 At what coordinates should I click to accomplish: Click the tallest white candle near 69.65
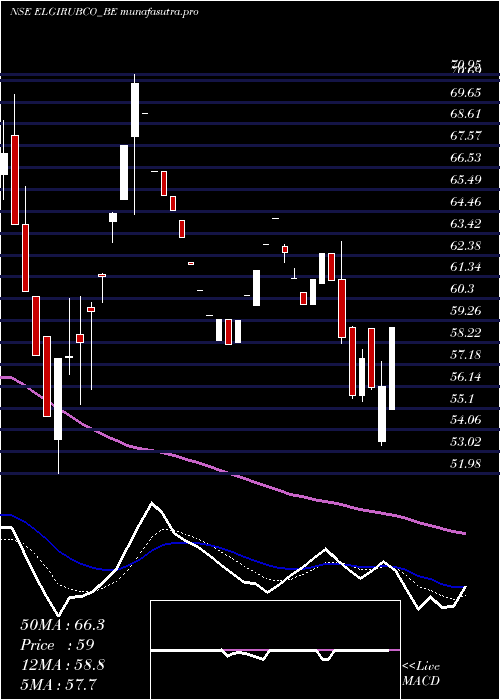(x=135, y=110)
